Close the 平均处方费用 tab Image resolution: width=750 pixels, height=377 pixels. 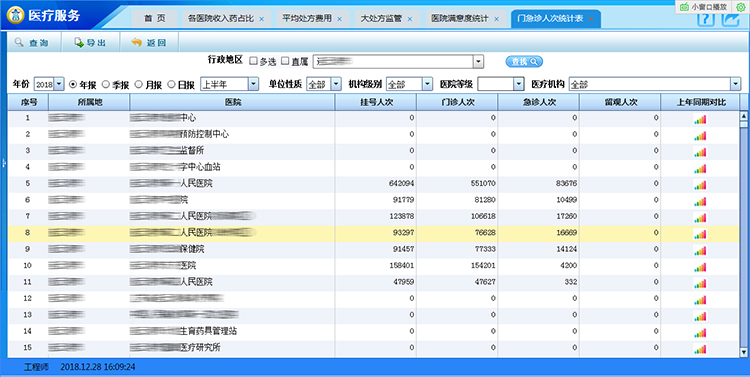339,19
